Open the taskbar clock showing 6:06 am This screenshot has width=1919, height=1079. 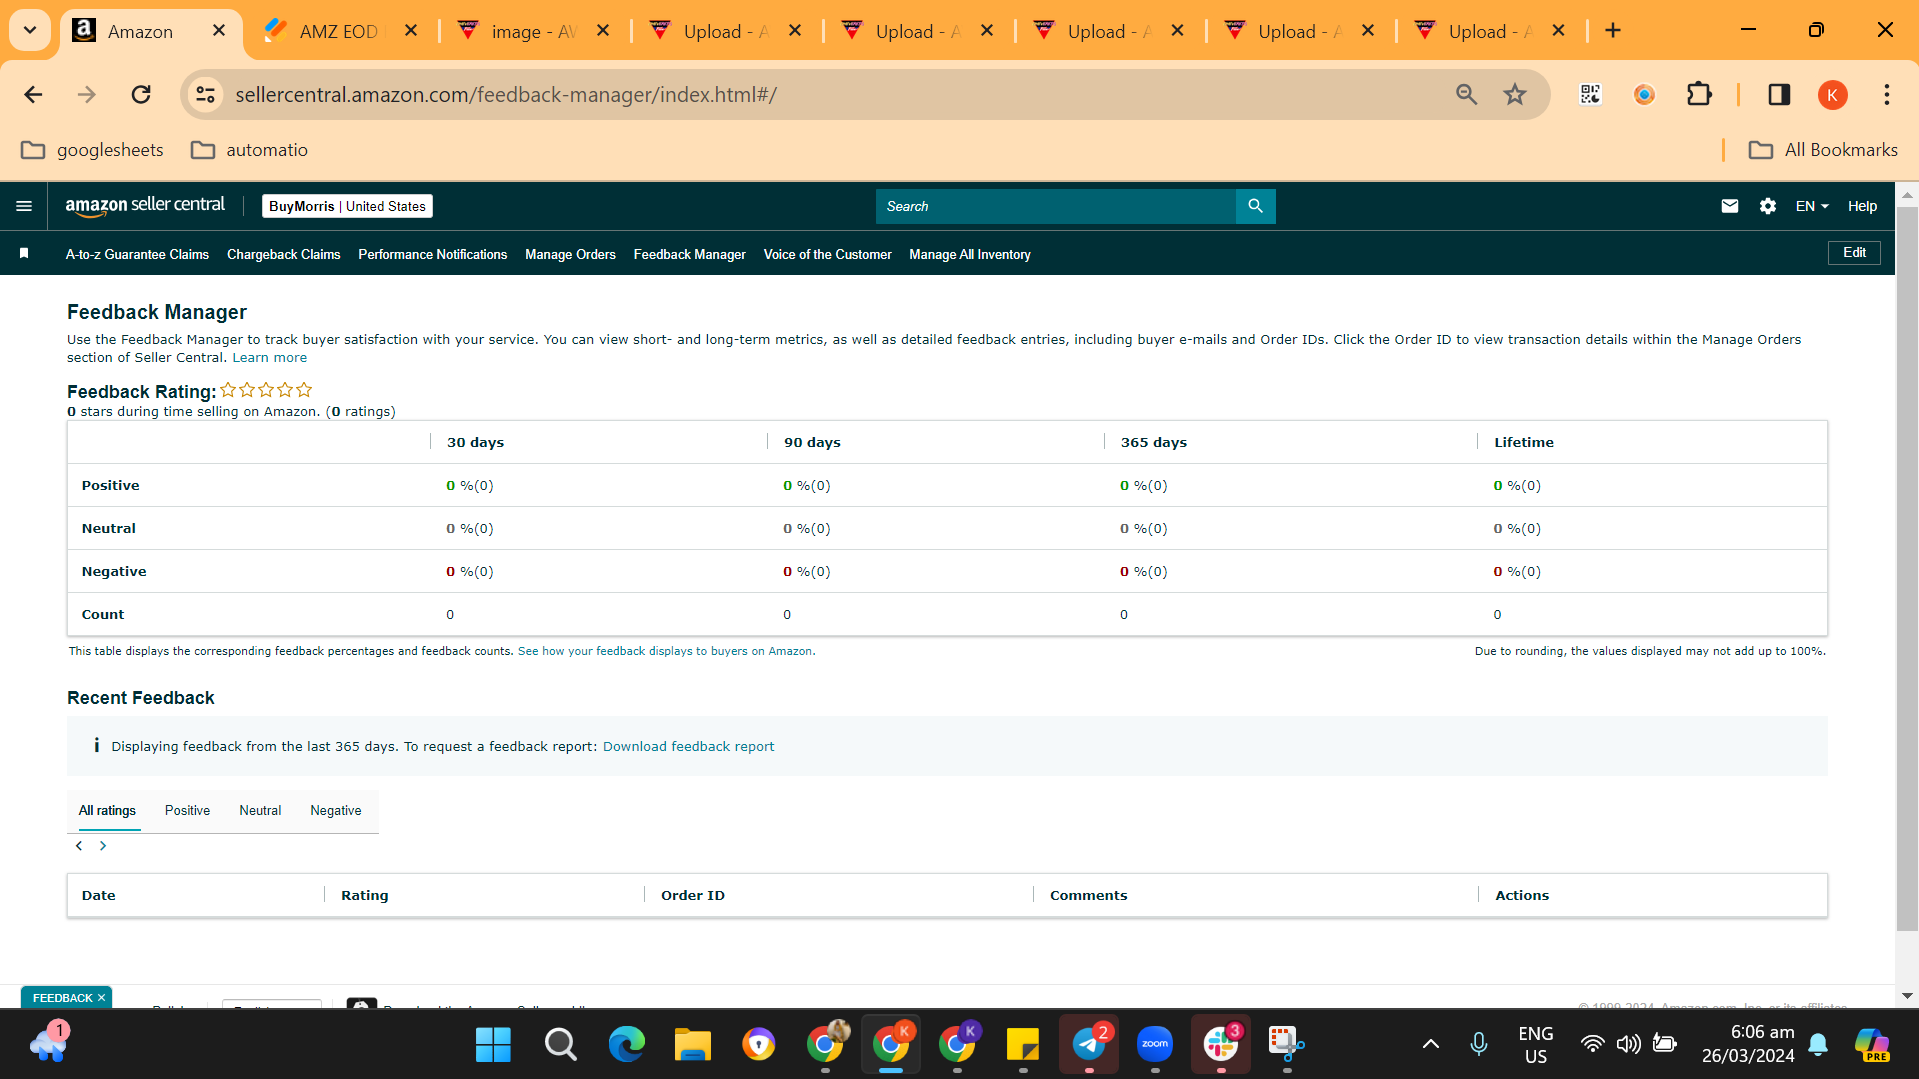[x=1748, y=1045]
